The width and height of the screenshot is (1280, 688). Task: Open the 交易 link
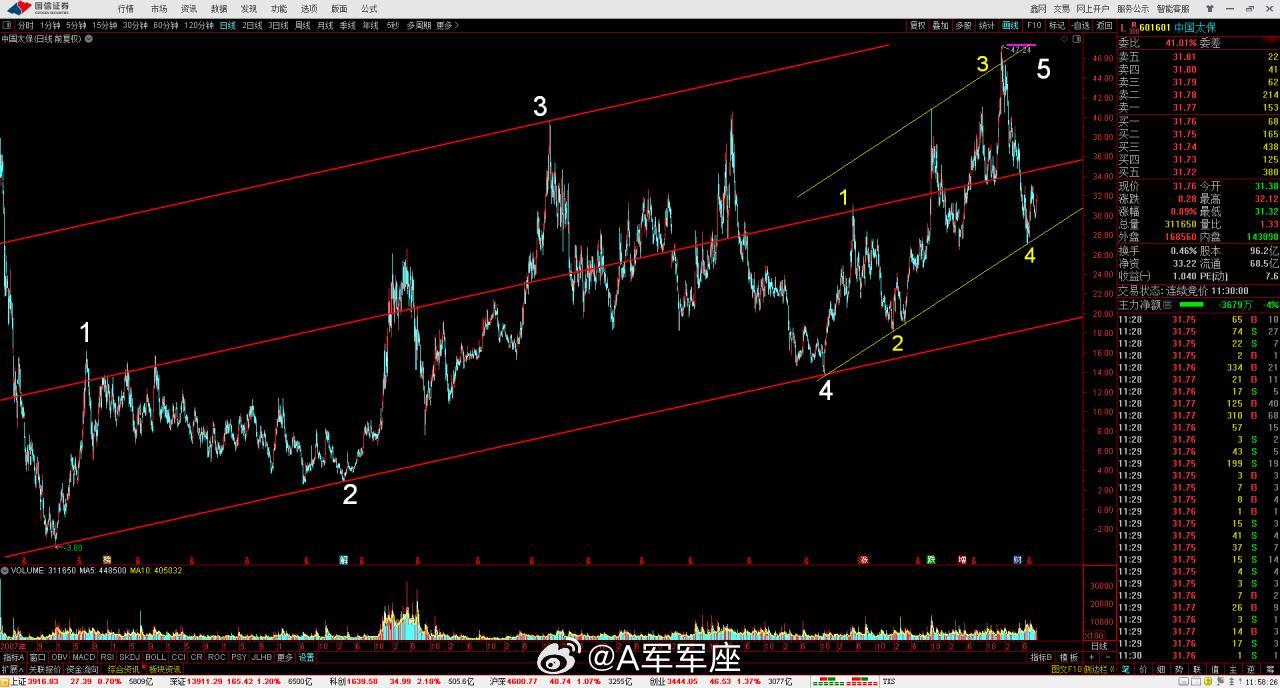[x=1062, y=8]
